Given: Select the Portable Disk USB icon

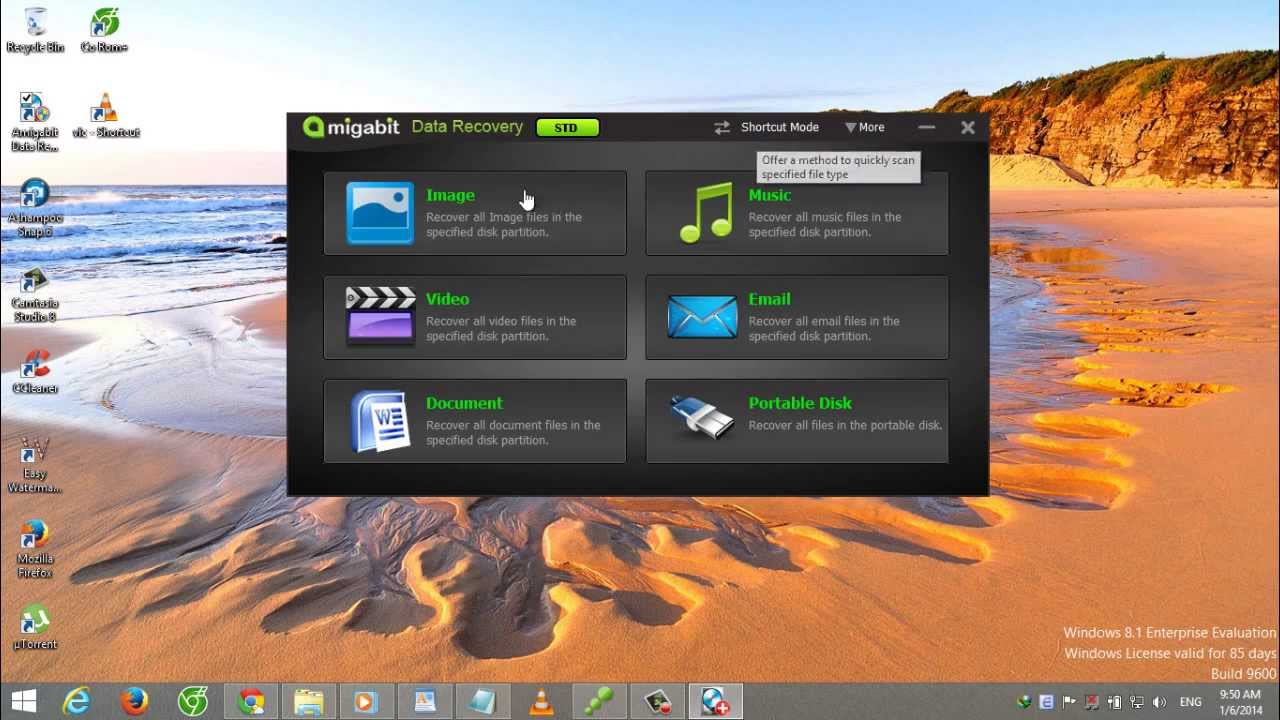Looking at the screenshot, I should coord(702,418).
